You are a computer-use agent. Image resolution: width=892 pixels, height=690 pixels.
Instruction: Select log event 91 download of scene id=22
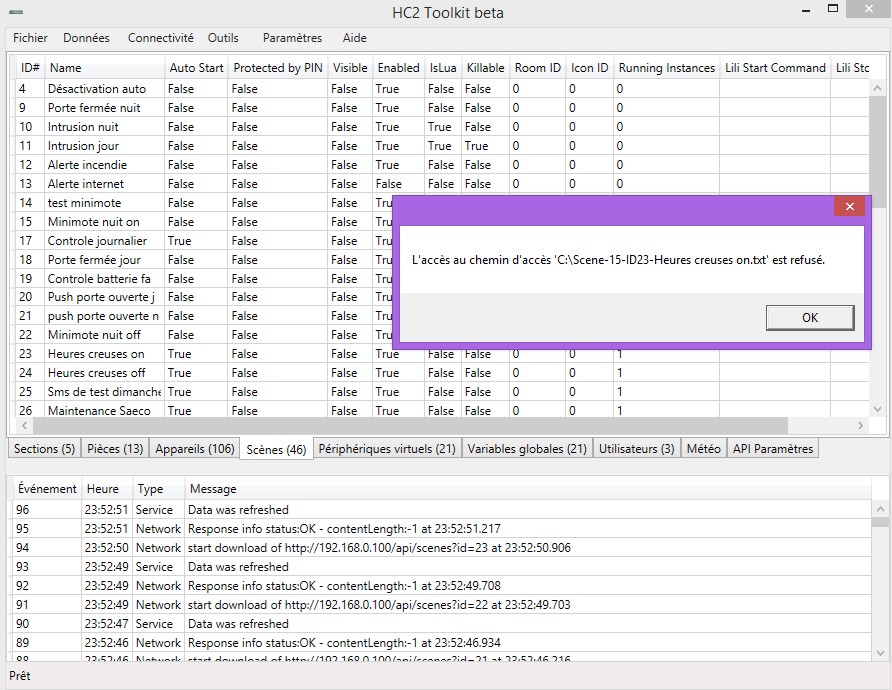[x=443, y=605]
